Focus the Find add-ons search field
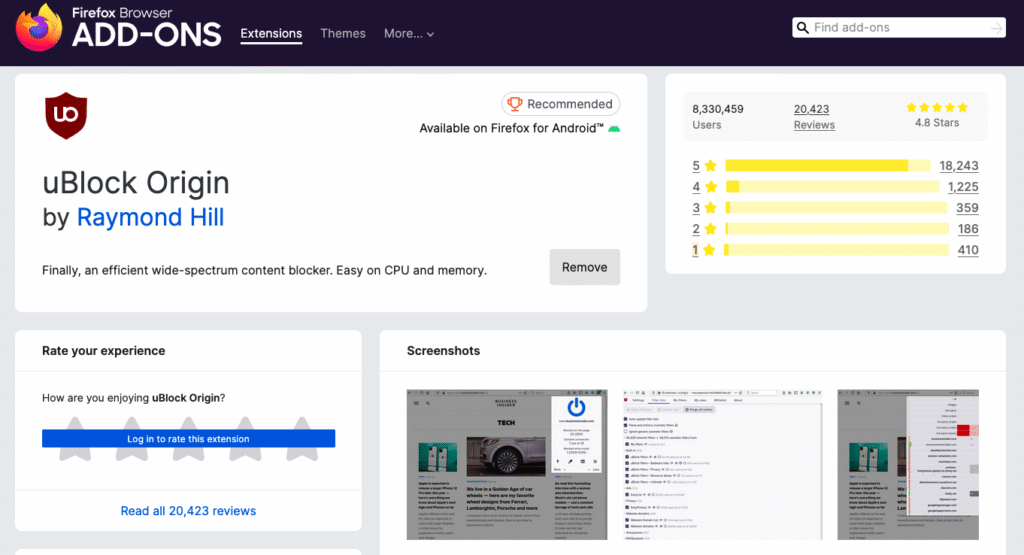The width and height of the screenshot is (1024, 555). [x=895, y=28]
